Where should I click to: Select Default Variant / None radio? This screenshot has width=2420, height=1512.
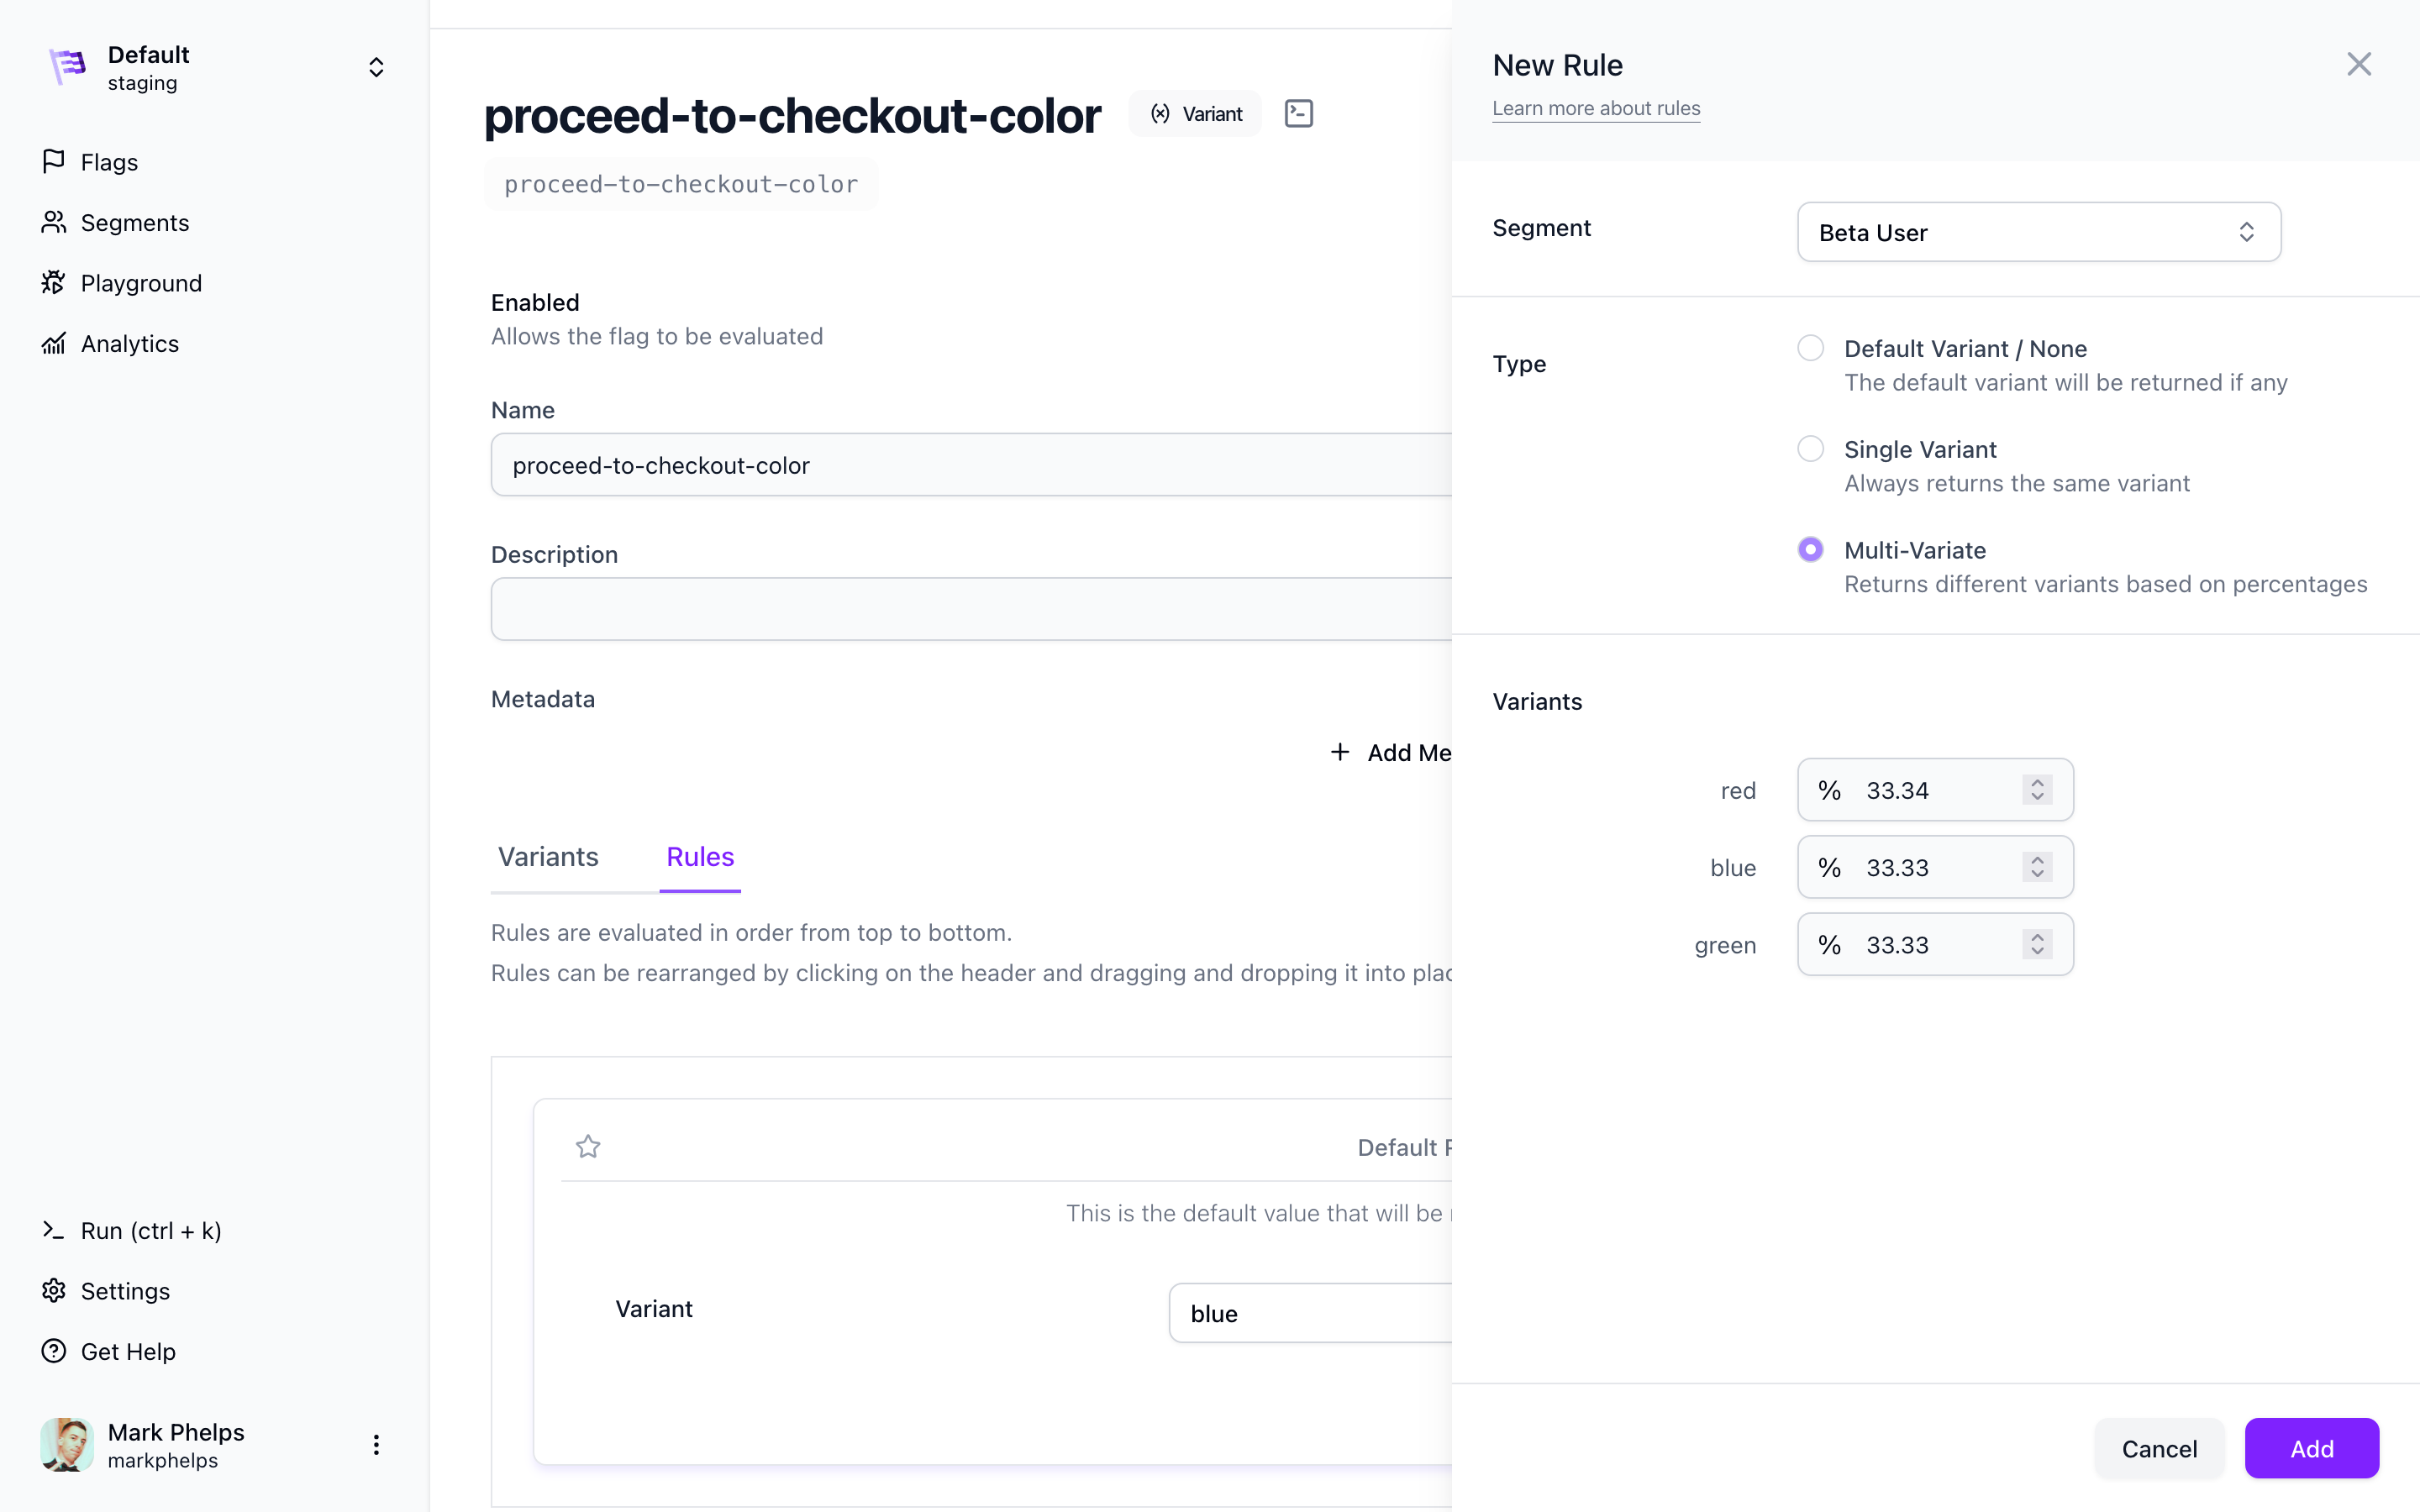1810,348
